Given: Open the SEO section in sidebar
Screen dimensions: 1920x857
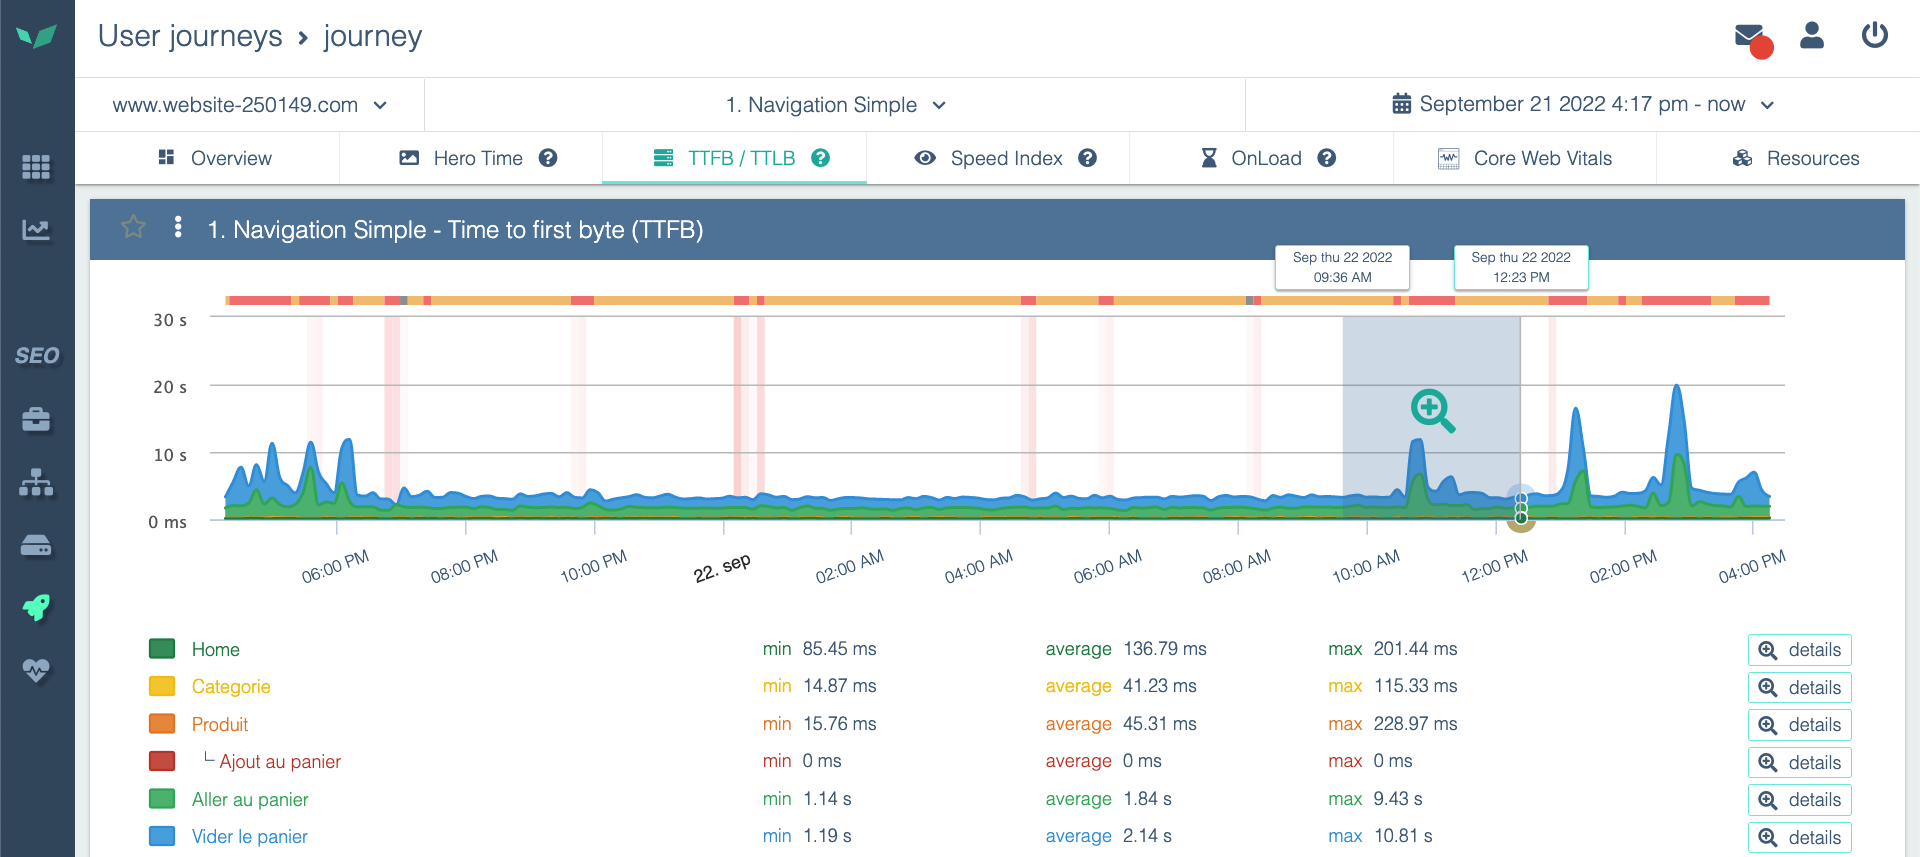Looking at the screenshot, I should (x=37, y=356).
